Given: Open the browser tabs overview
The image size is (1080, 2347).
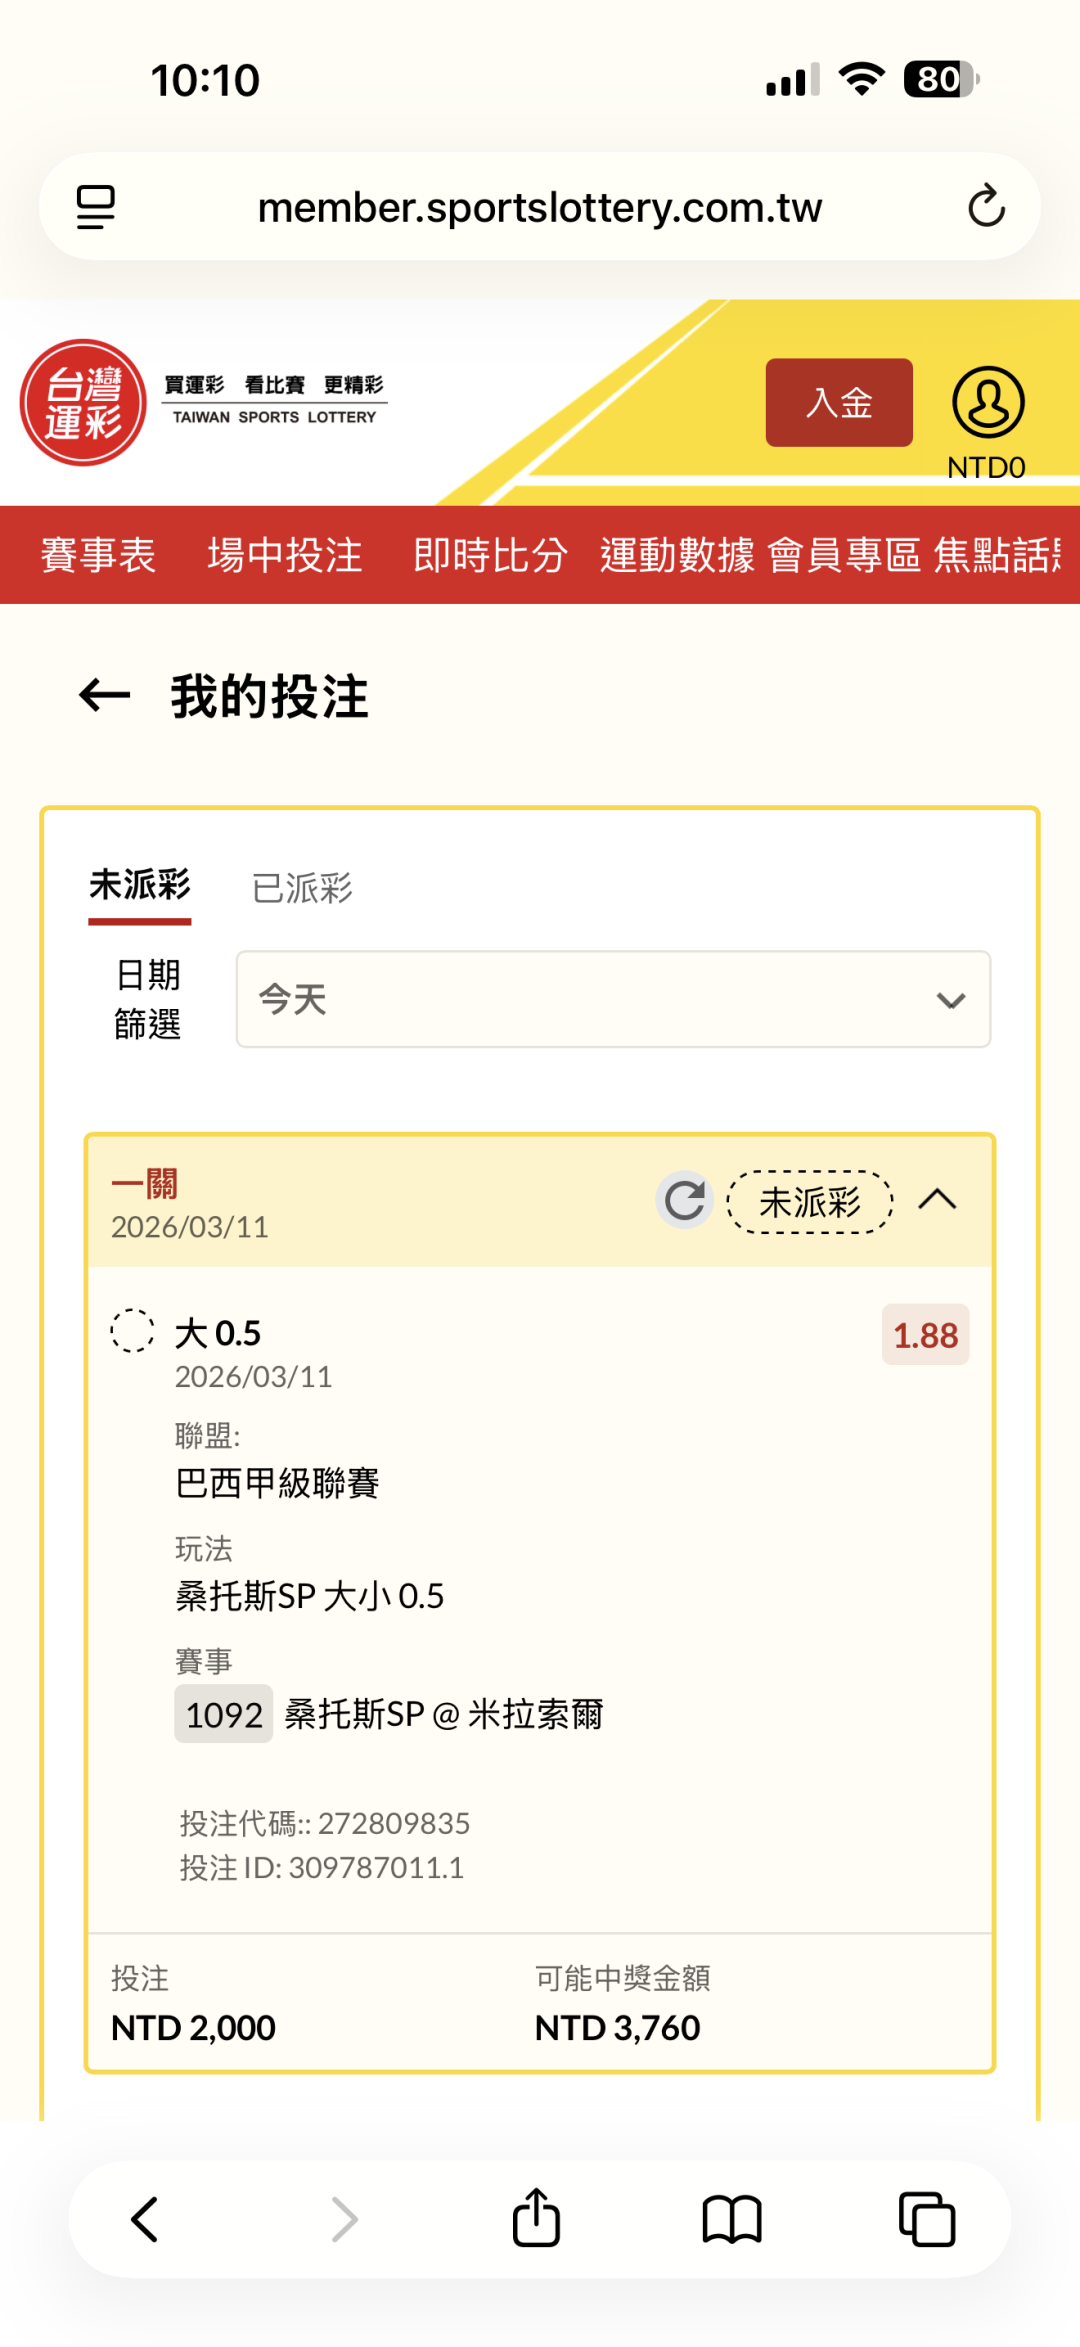Looking at the screenshot, I should coord(927,2219).
